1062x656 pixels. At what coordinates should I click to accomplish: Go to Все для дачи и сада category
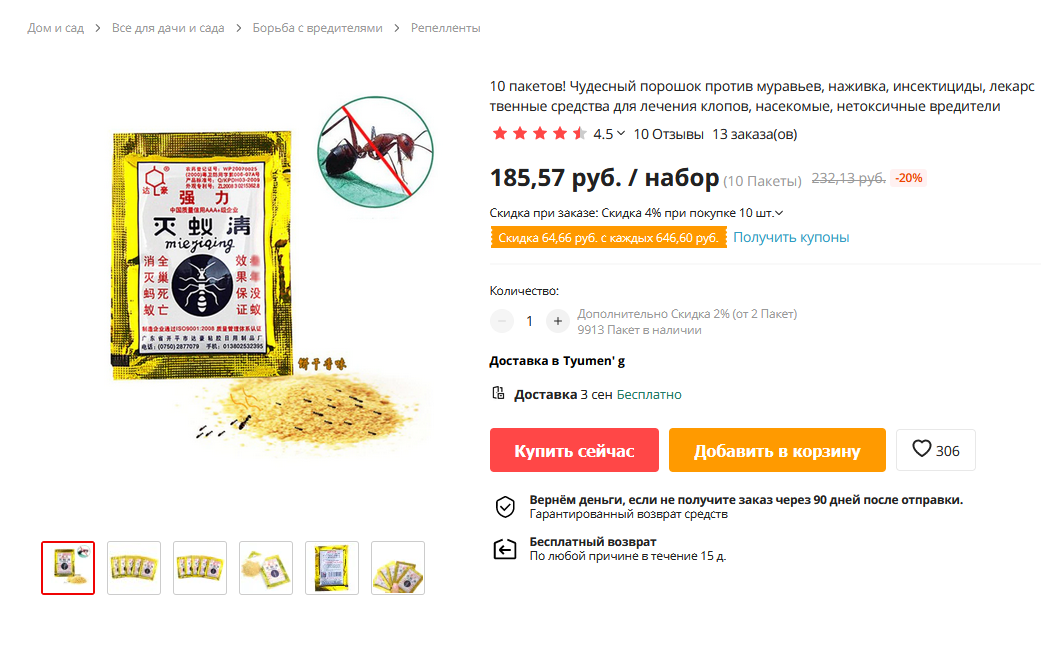[x=168, y=28]
